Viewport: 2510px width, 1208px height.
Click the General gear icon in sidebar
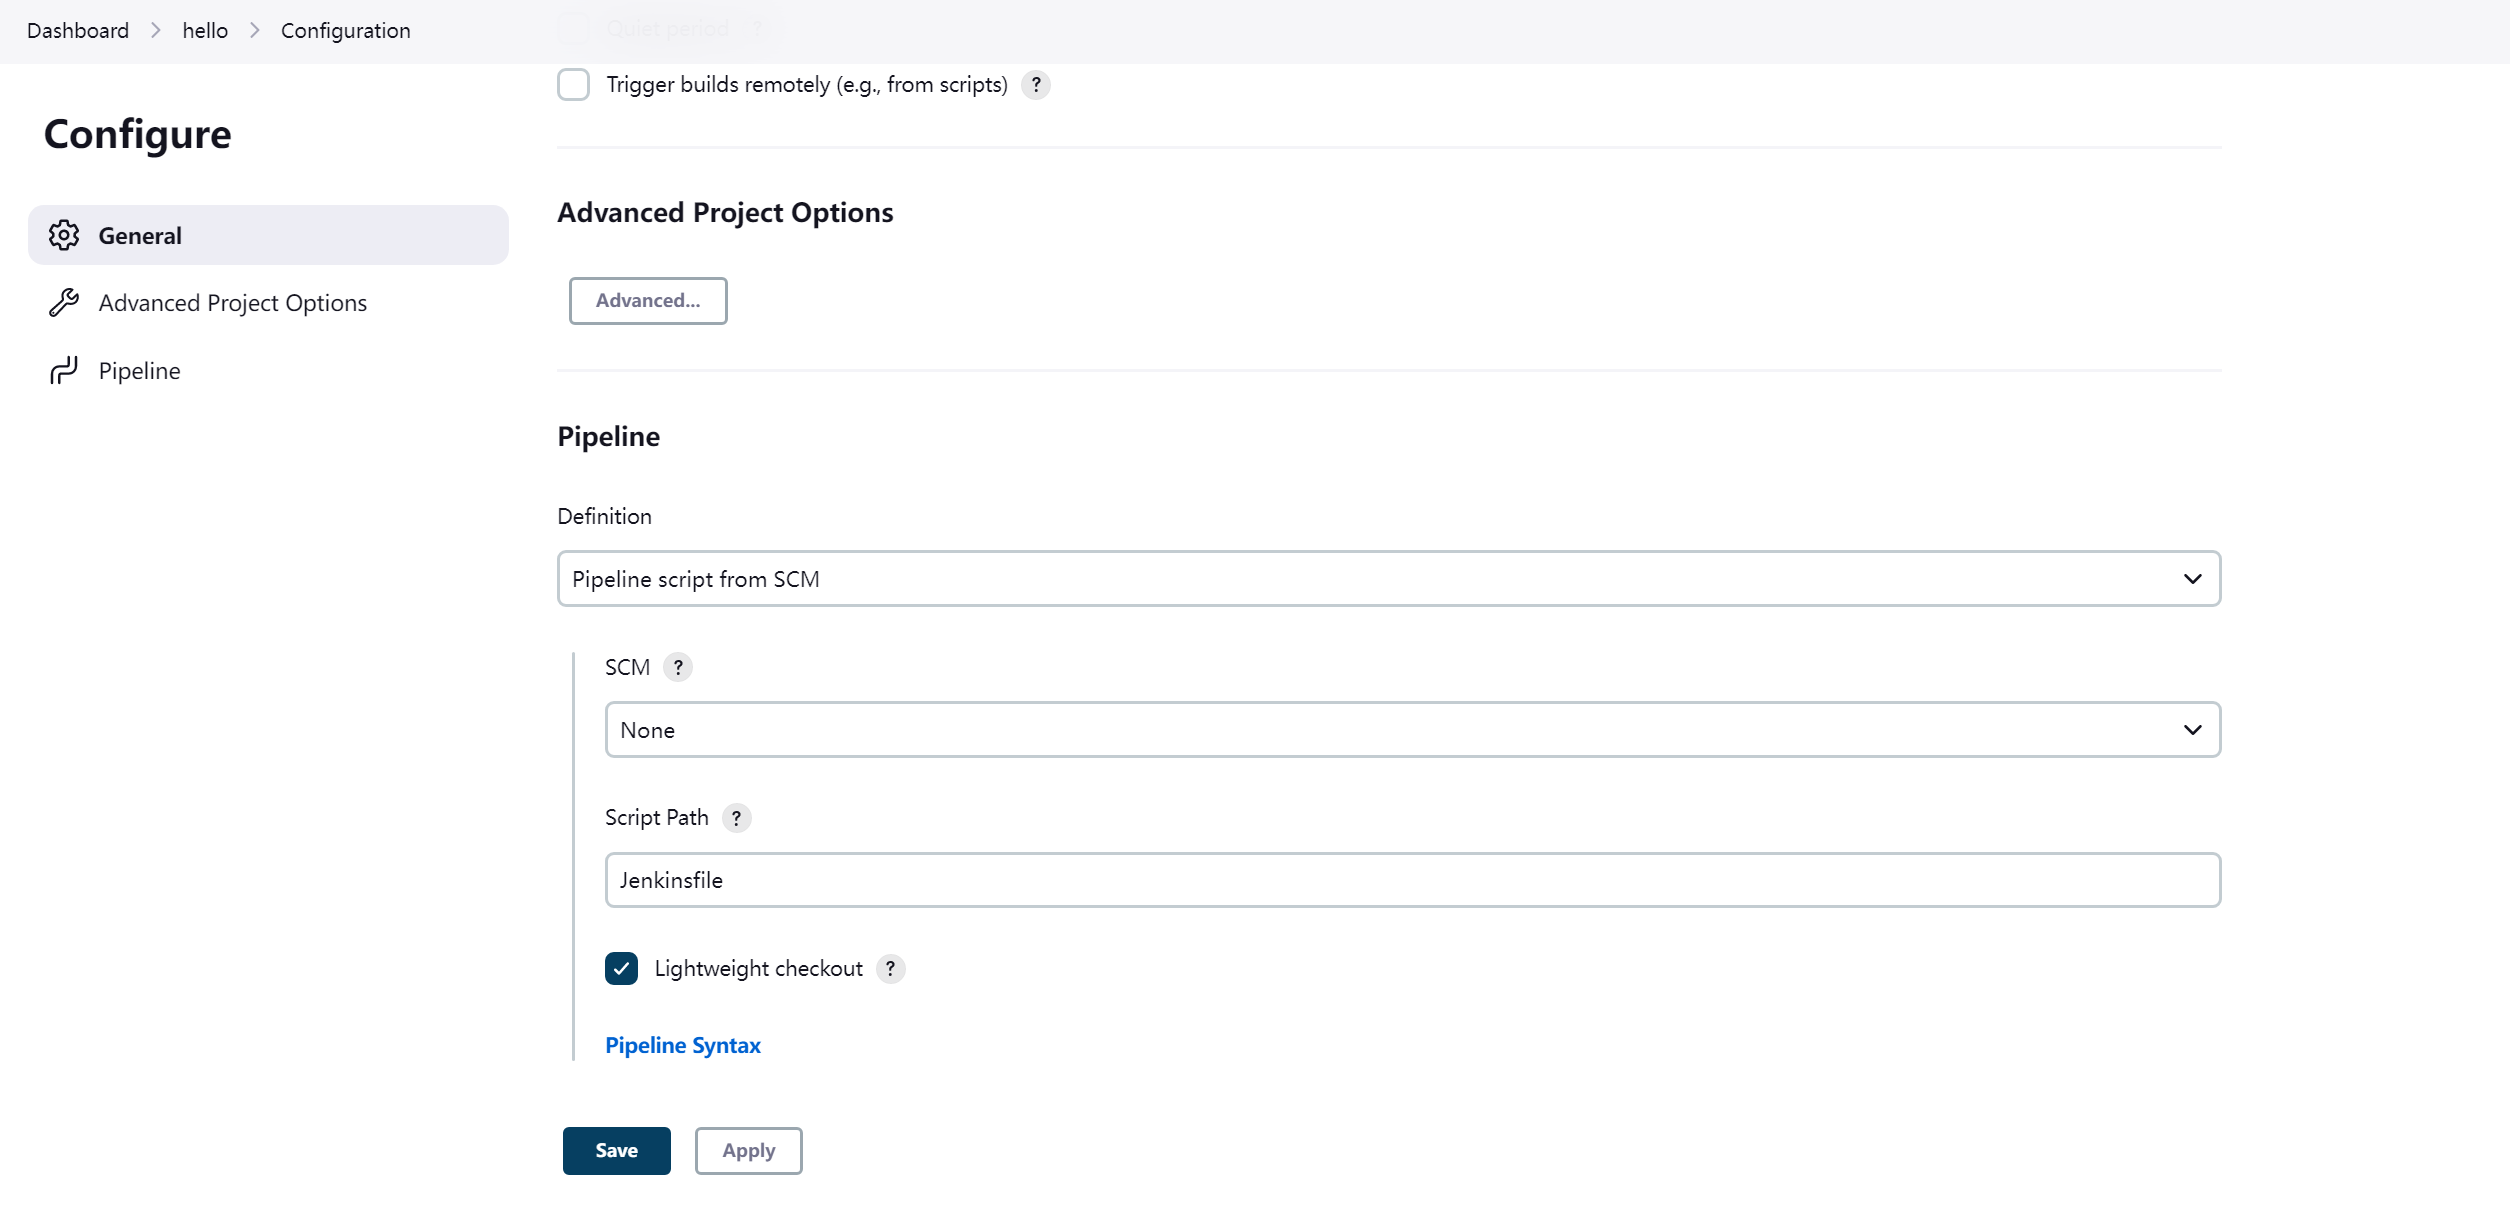(64, 235)
